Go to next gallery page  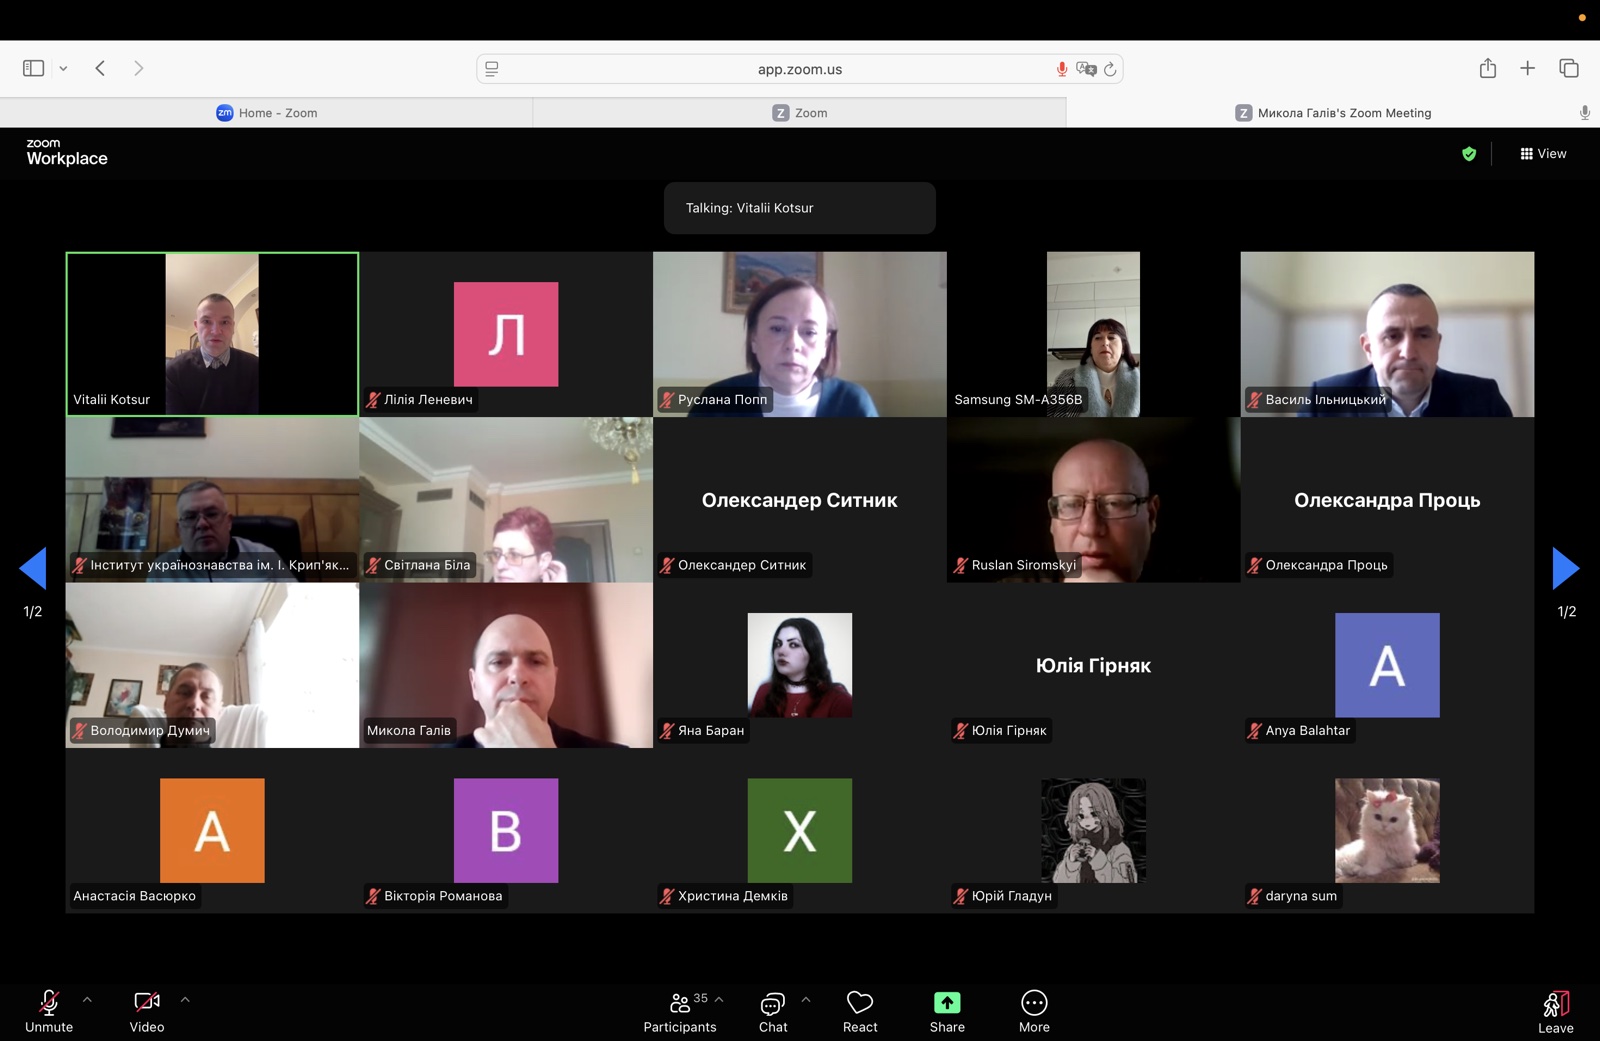pos(1565,569)
